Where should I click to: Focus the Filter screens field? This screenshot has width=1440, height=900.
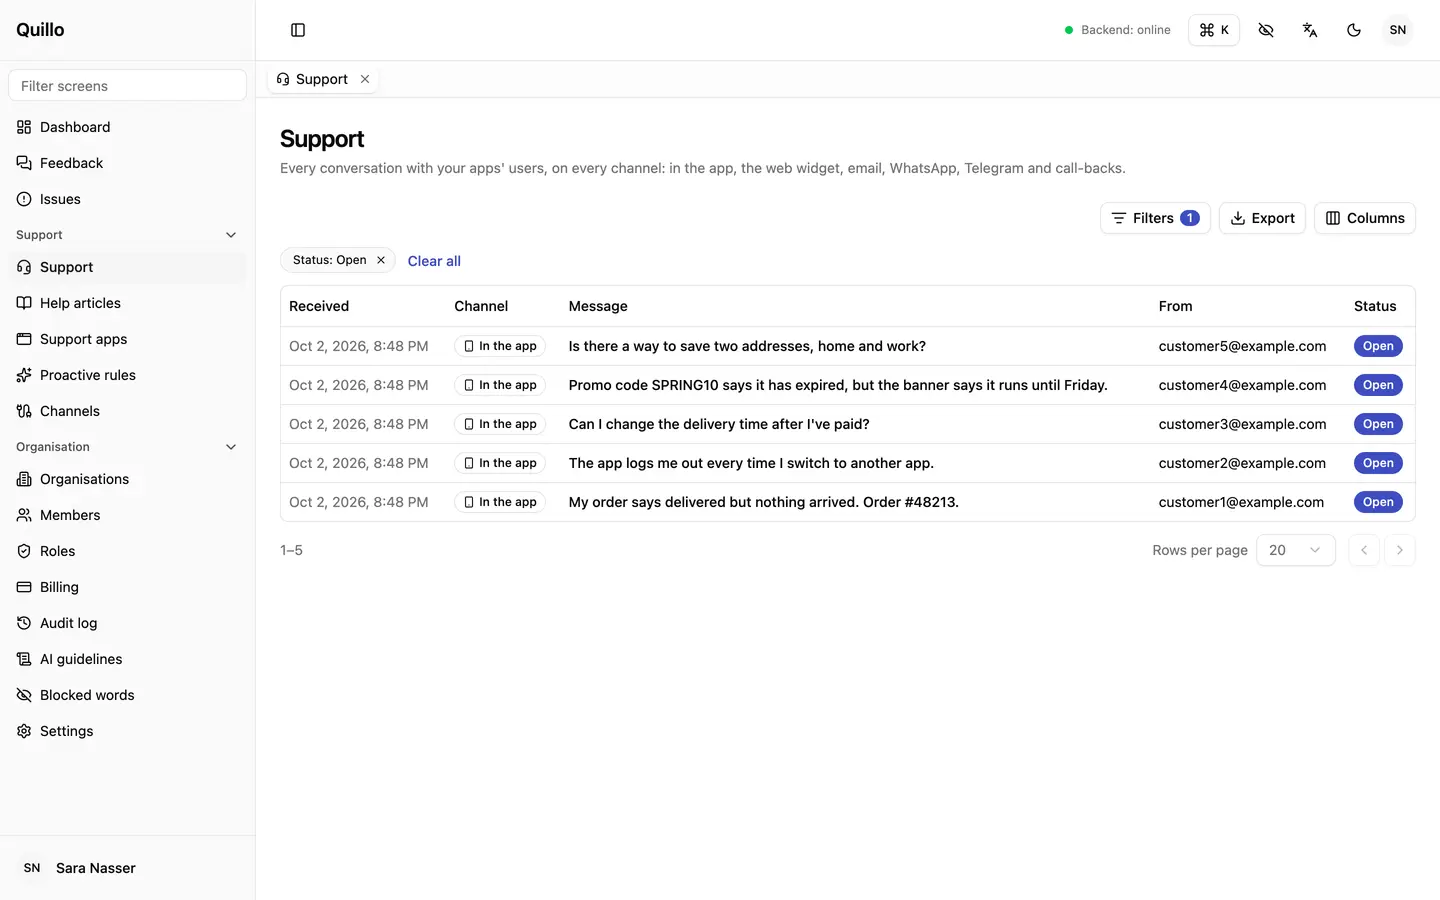tap(127, 86)
